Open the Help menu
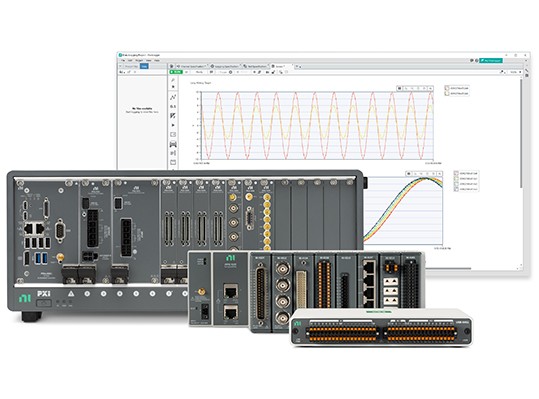Viewport: 539px width, 399px height. [157, 60]
